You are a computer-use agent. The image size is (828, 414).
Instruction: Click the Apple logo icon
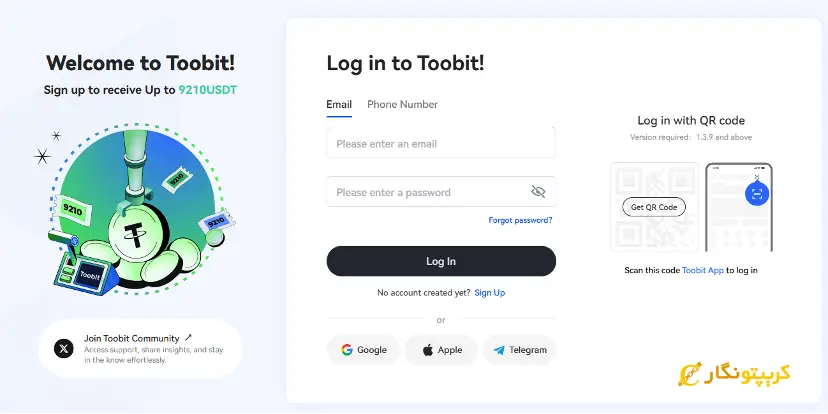coord(428,350)
